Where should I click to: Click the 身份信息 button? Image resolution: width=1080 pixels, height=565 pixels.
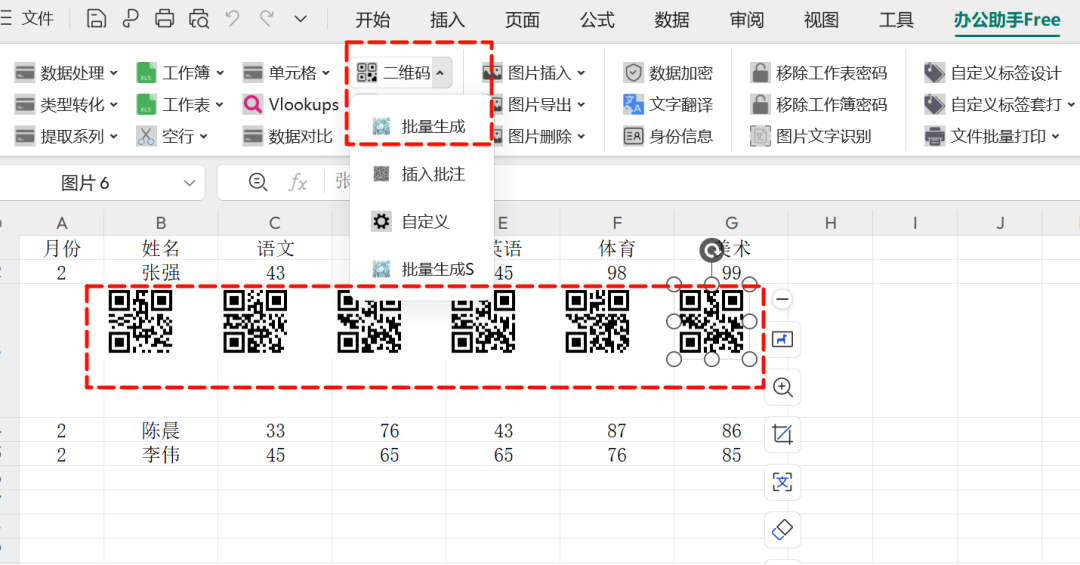[668, 136]
